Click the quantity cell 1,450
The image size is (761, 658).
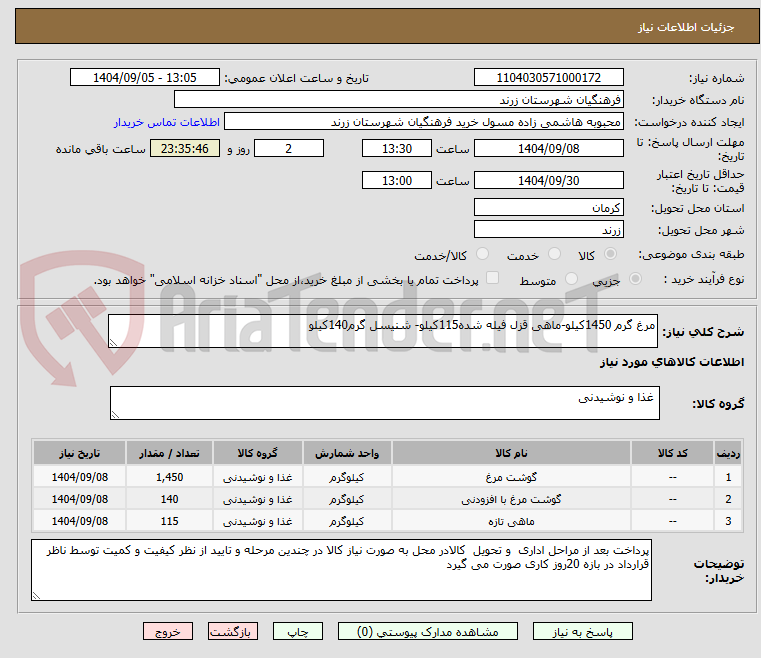(x=169, y=477)
